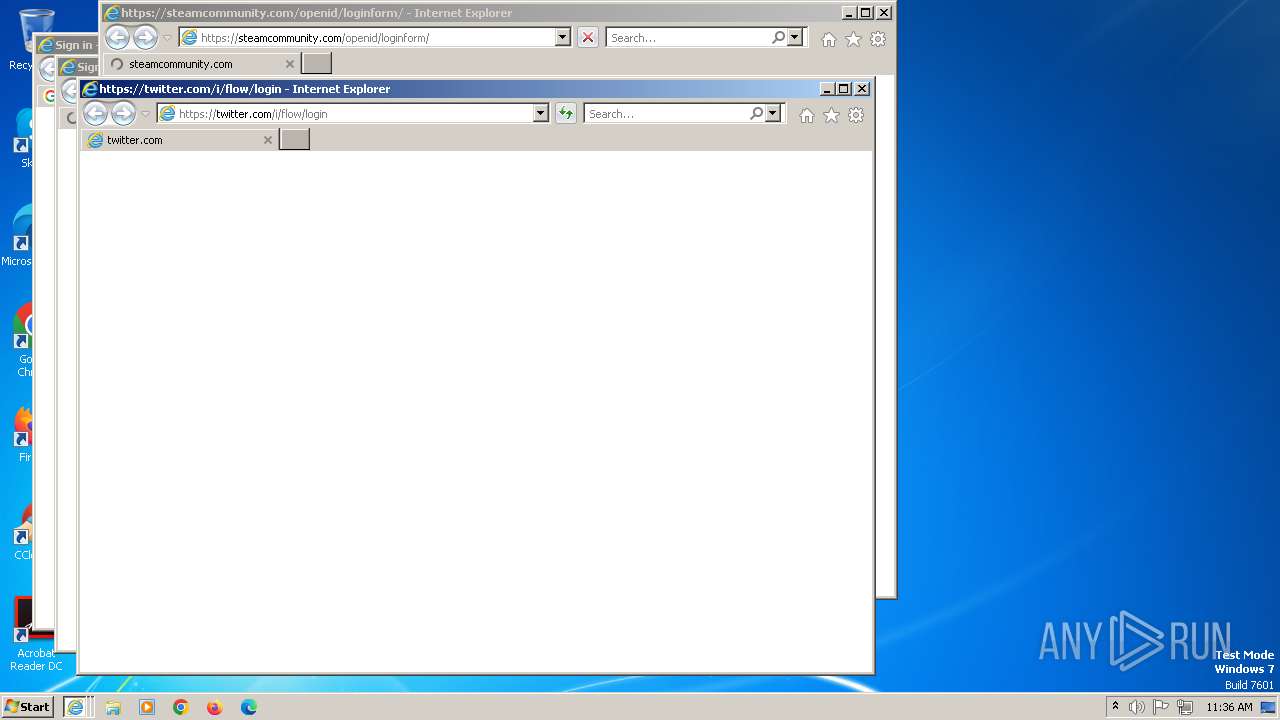Open a new tab beside steamcommunity.com
The height and width of the screenshot is (720, 1280).
(316, 64)
